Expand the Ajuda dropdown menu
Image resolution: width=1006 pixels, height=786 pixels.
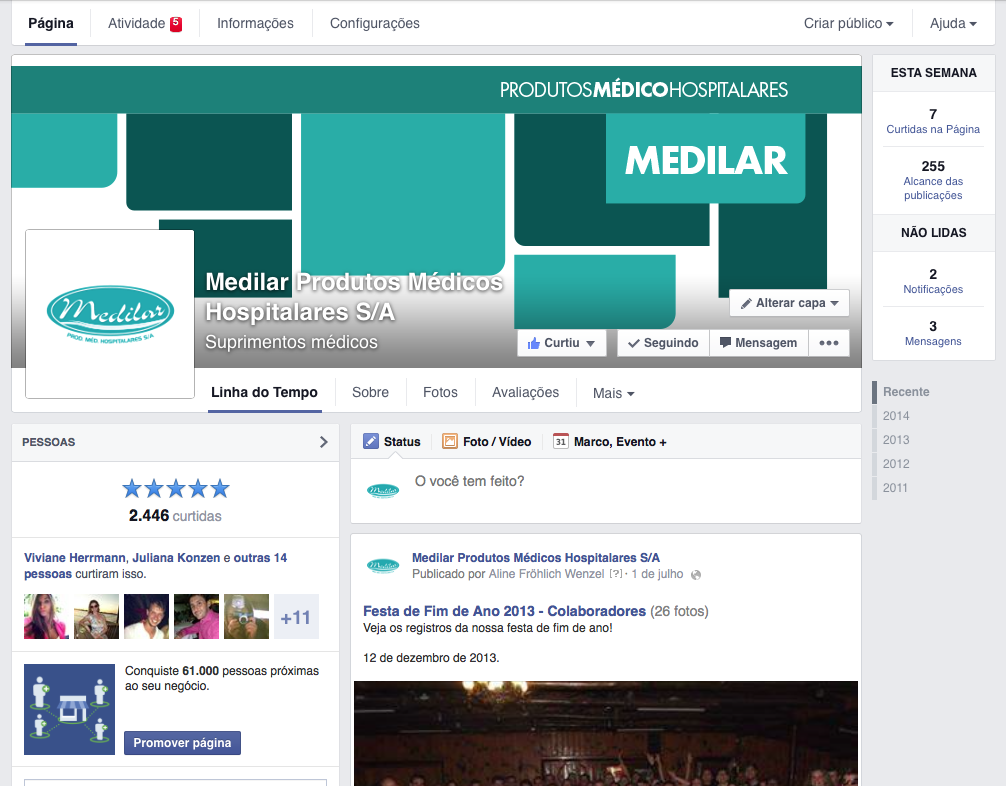(x=953, y=23)
